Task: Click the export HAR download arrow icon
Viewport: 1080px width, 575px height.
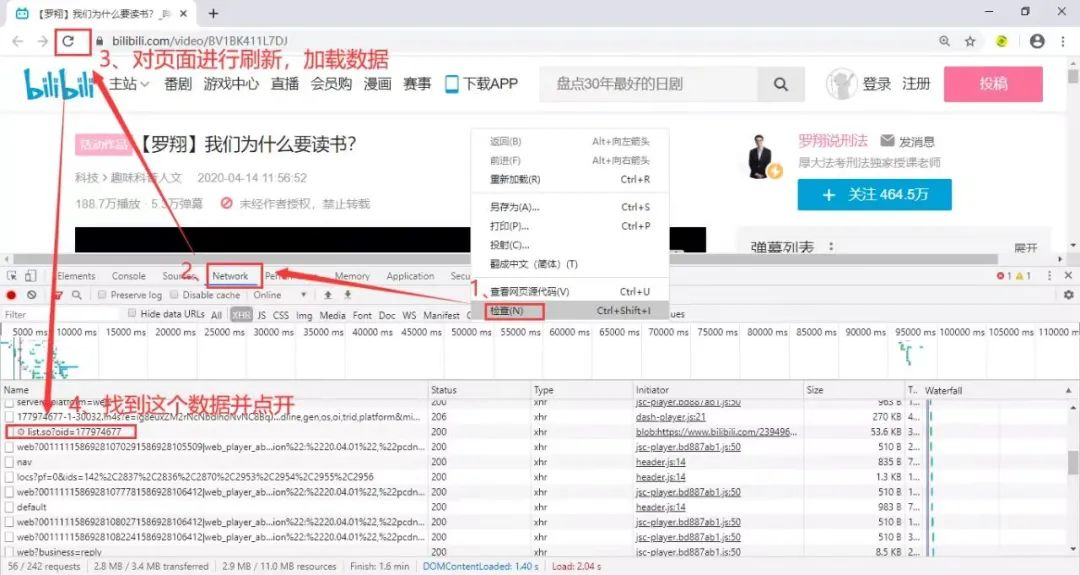Action: pos(348,295)
